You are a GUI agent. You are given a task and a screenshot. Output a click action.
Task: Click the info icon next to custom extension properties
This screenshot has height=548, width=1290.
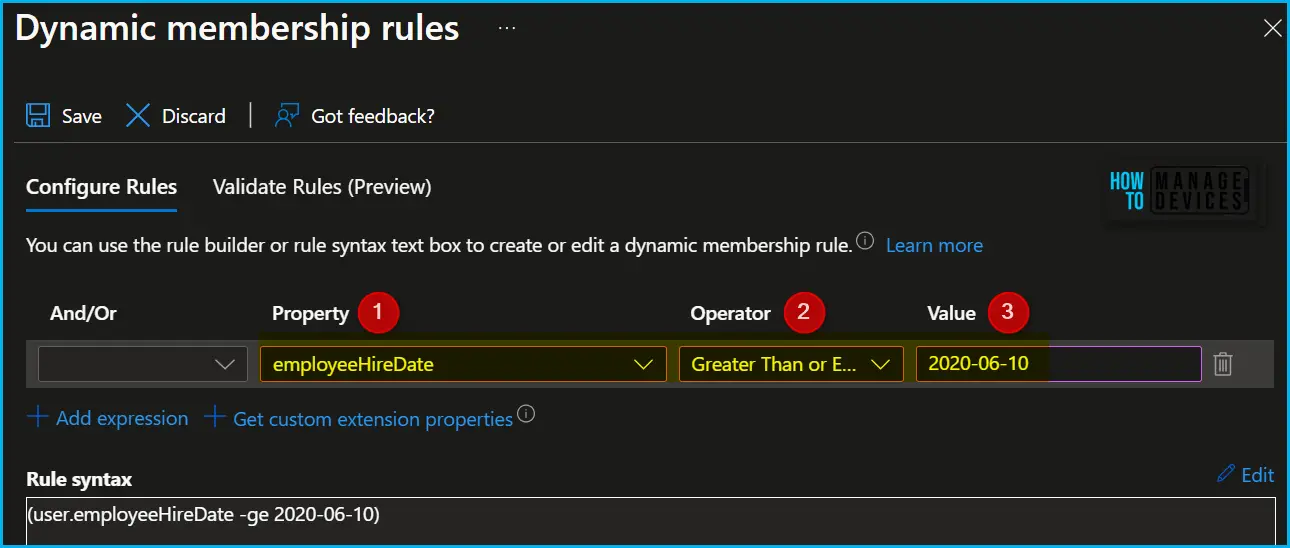526,414
